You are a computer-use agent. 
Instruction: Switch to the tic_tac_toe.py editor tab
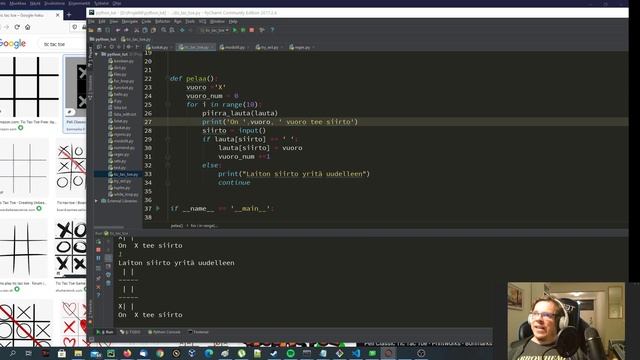coord(196,47)
